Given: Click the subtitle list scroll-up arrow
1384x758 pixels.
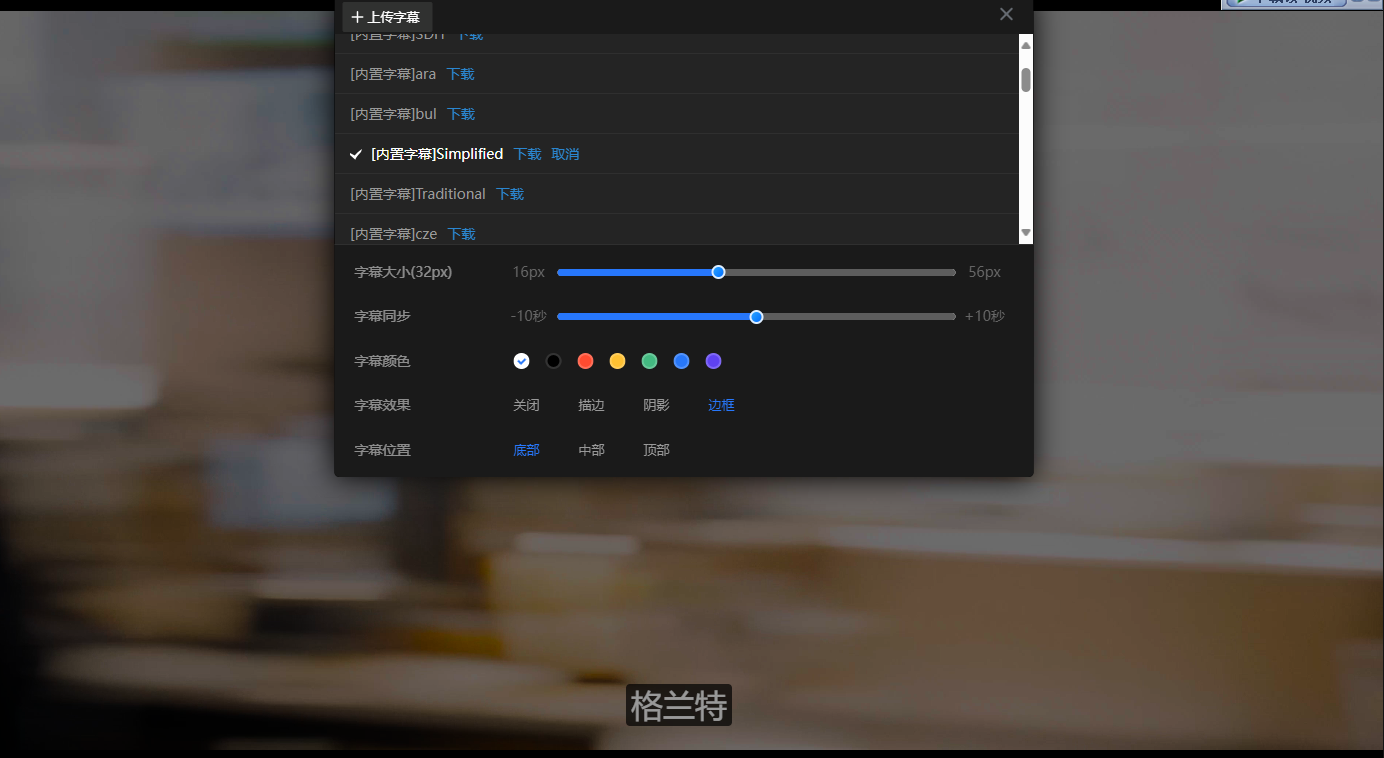Looking at the screenshot, I should pyautogui.click(x=1025, y=45).
